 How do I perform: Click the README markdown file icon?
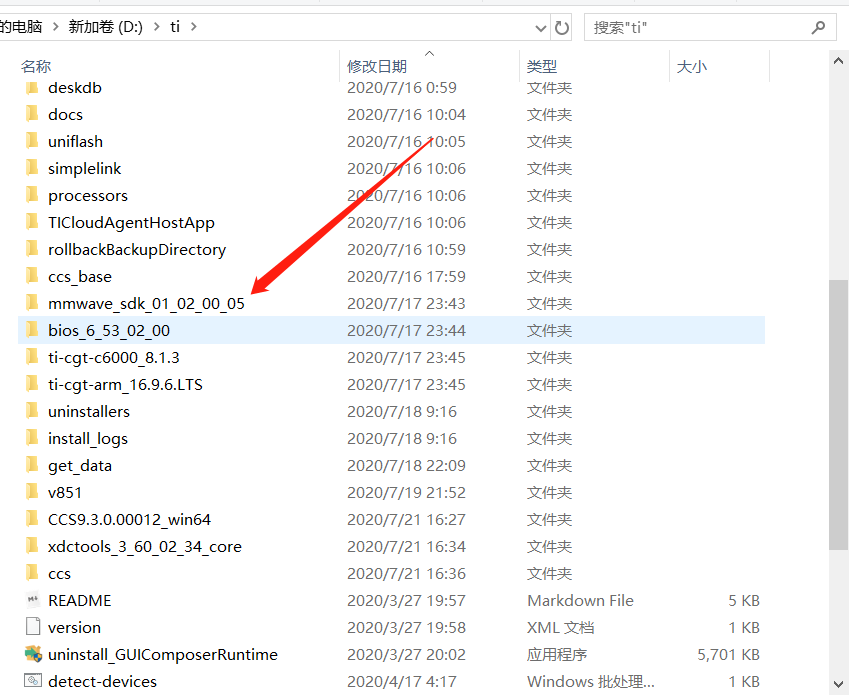(x=32, y=600)
